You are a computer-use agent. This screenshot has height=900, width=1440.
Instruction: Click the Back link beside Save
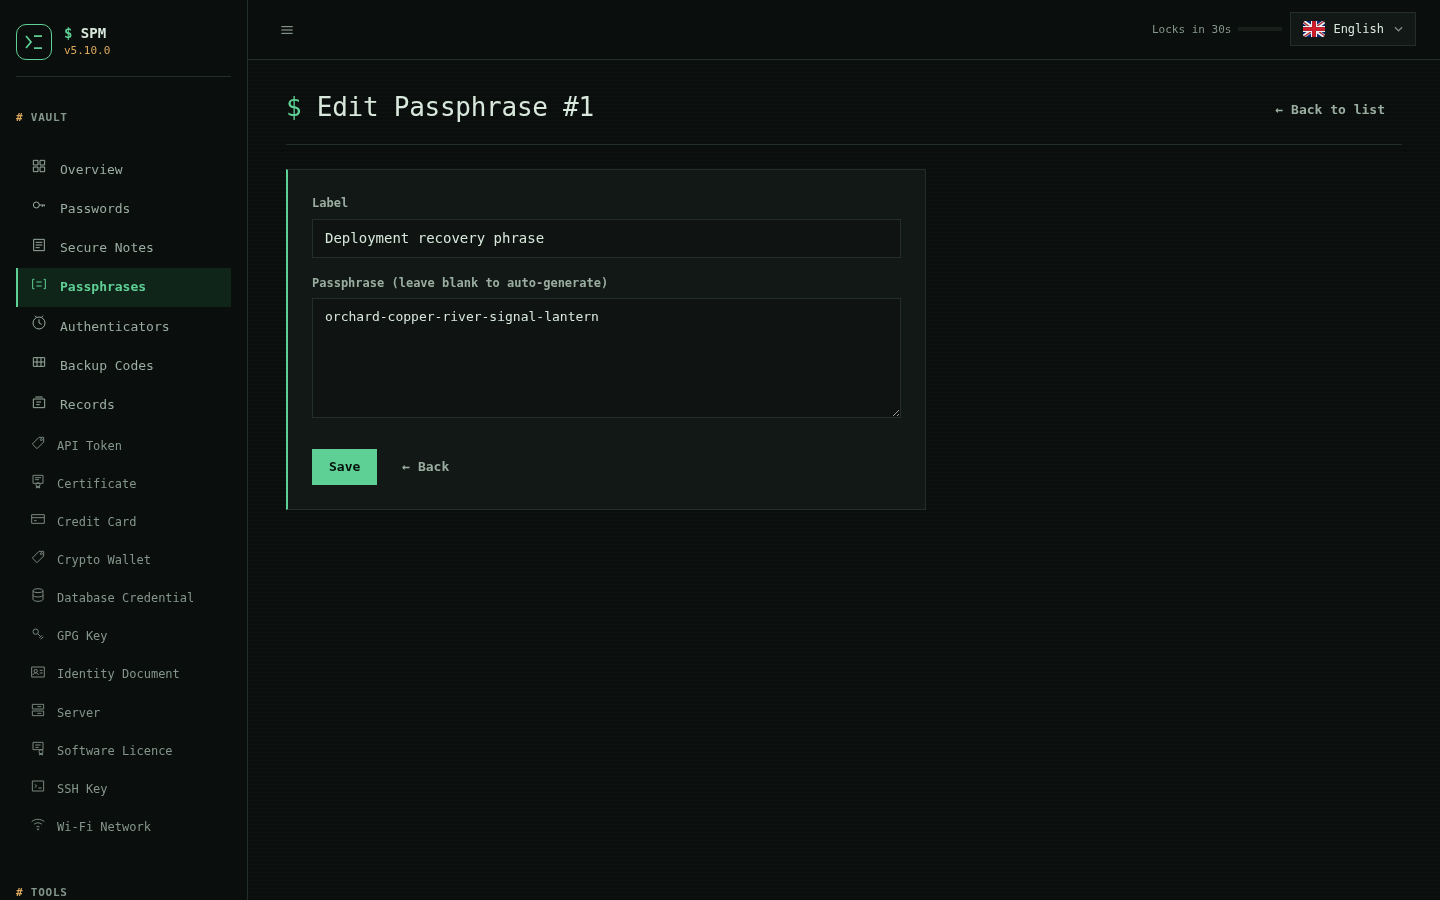pyautogui.click(x=425, y=467)
